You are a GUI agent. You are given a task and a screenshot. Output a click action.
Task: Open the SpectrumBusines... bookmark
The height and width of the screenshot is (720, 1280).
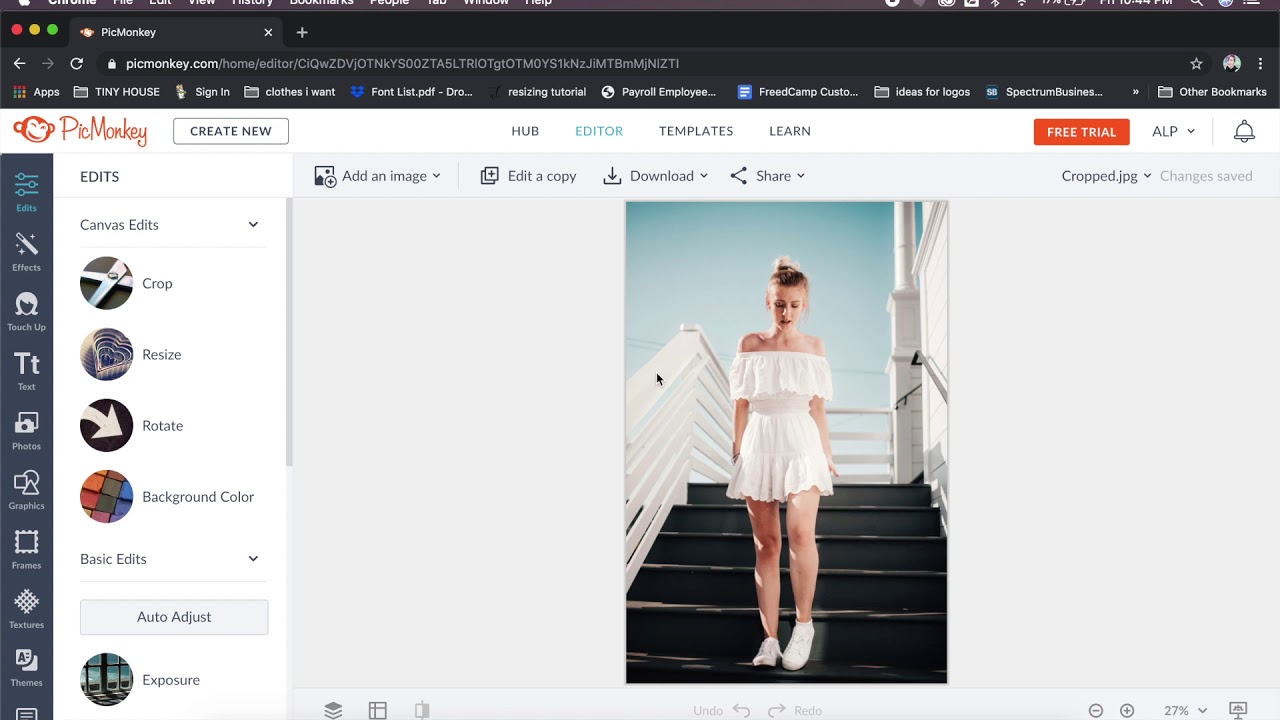1044,92
